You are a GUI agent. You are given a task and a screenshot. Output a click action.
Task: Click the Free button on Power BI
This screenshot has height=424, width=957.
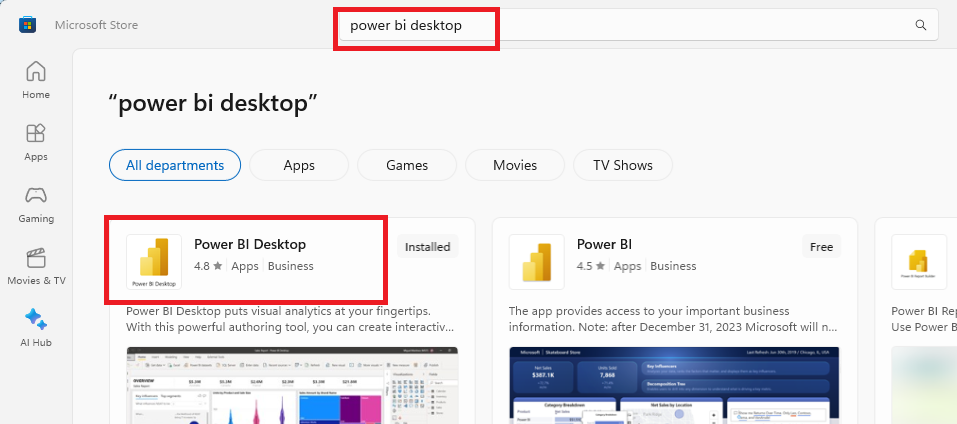tap(822, 247)
